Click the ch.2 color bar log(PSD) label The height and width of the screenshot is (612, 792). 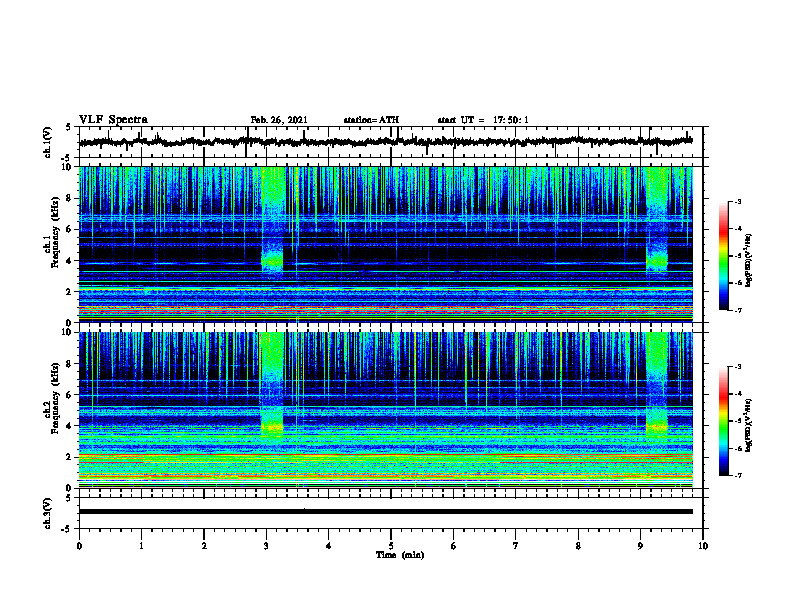coord(749,425)
